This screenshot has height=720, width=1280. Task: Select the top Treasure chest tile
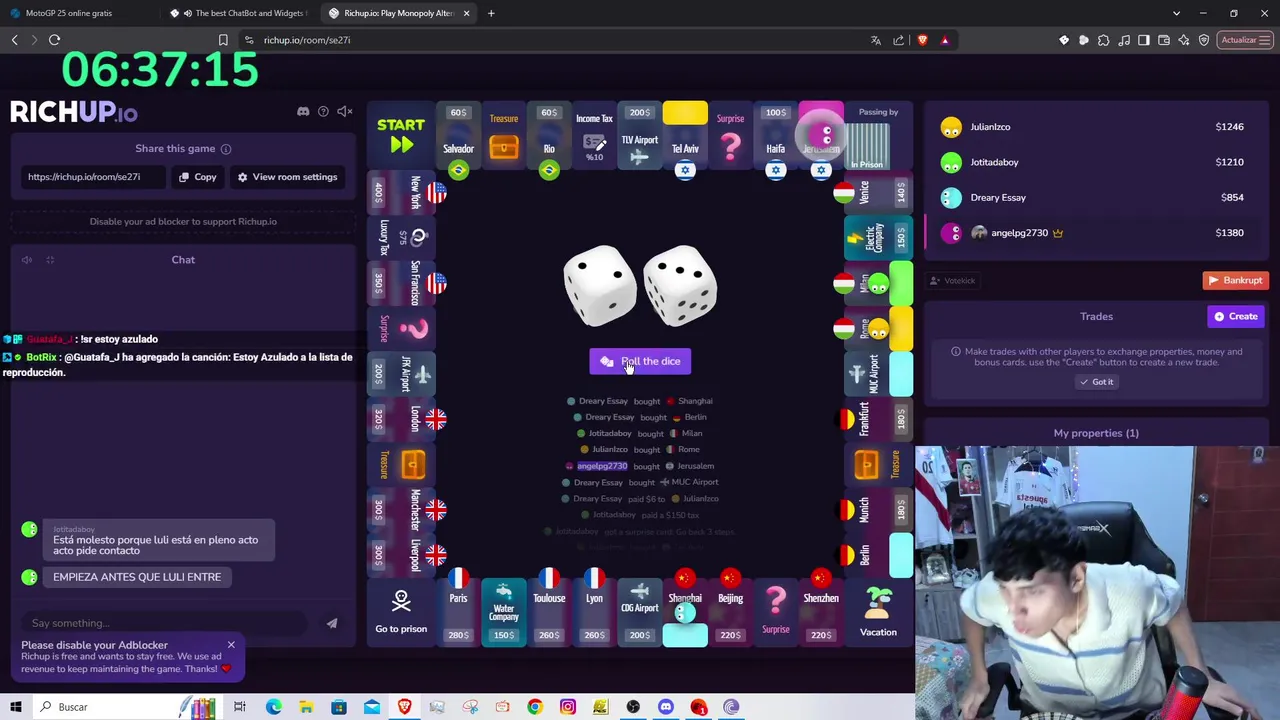click(x=504, y=137)
